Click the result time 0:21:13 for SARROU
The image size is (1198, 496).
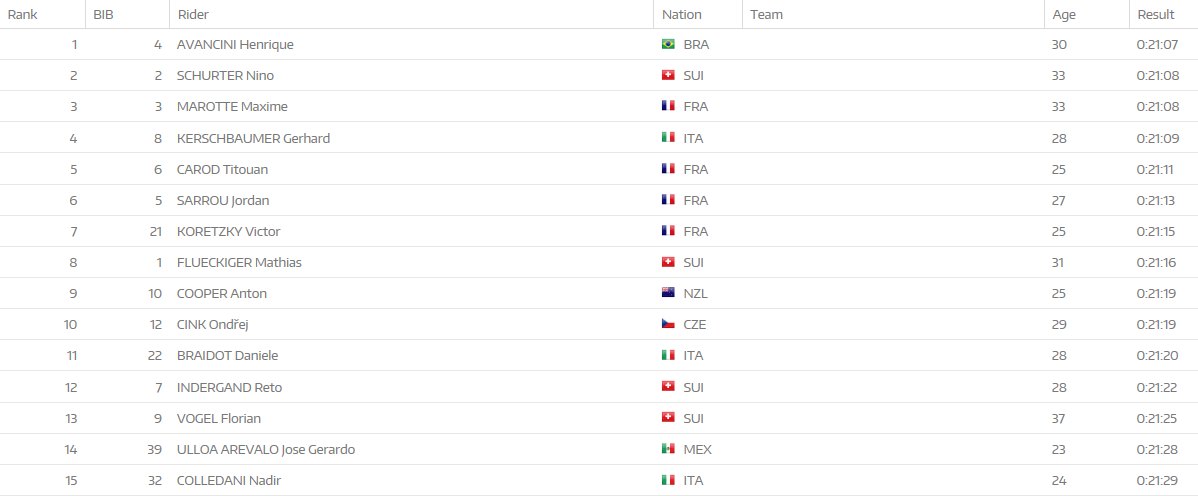(1156, 201)
